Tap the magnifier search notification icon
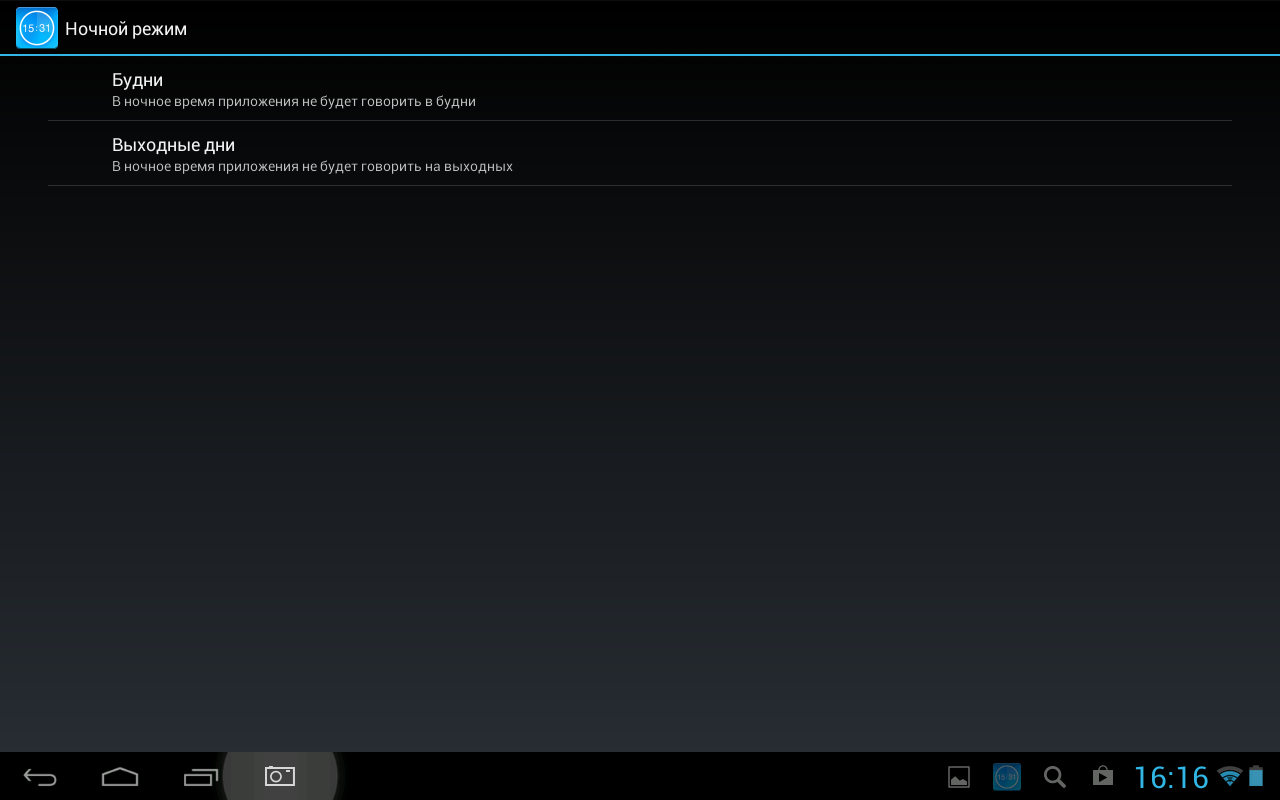 [1054, 777]
